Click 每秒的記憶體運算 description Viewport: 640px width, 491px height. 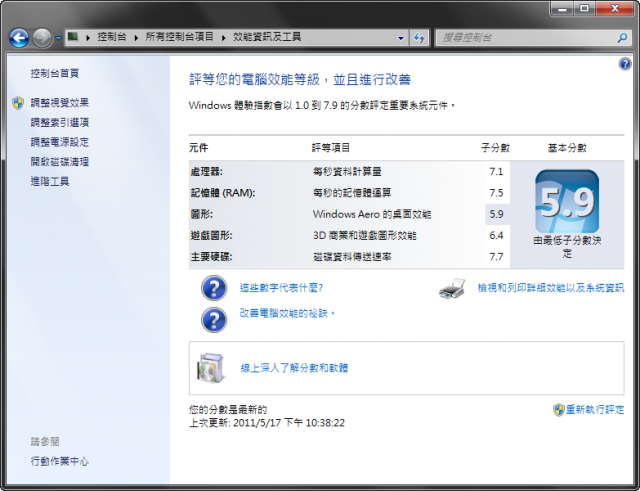click(352, 193)
